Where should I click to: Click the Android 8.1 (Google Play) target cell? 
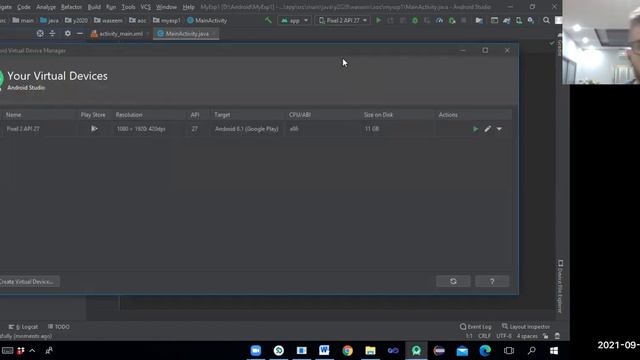tap(247, 129)
